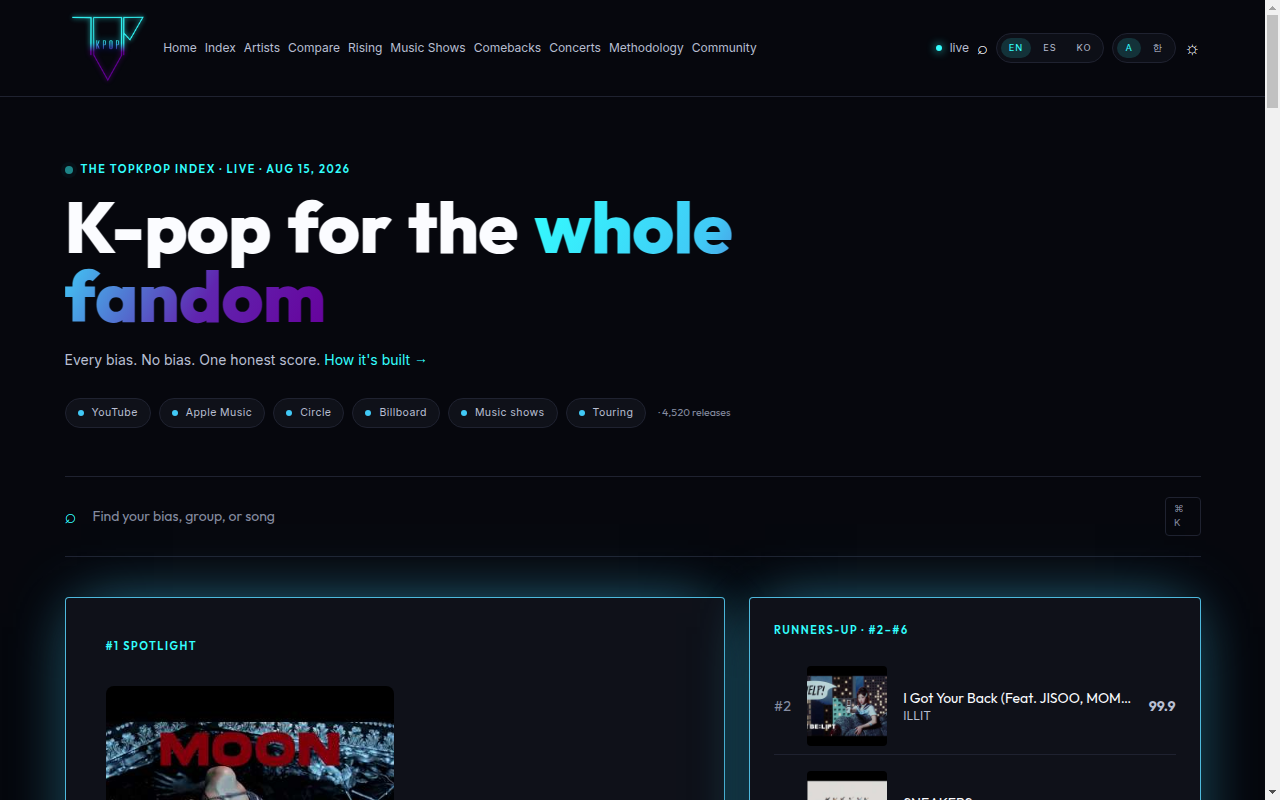Follow the "How it's built →" link
The height and width of the screenshot is (800, 1280).
376,360
